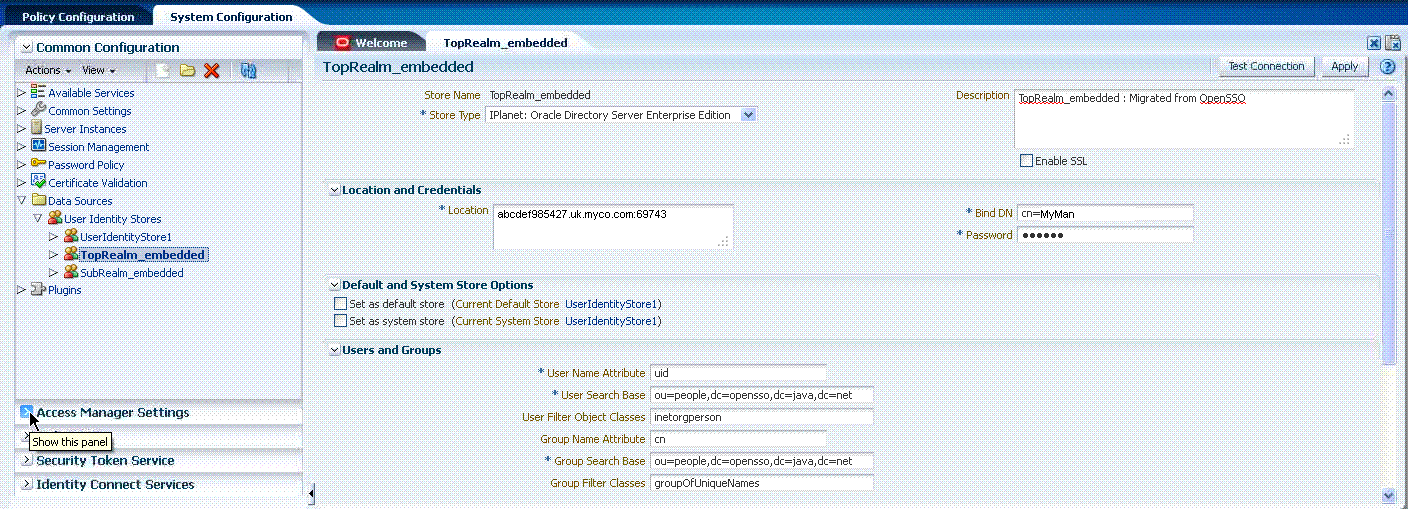Click the Apply button
This screenshot has height=509, width=1408.
tap(1344, 66)
